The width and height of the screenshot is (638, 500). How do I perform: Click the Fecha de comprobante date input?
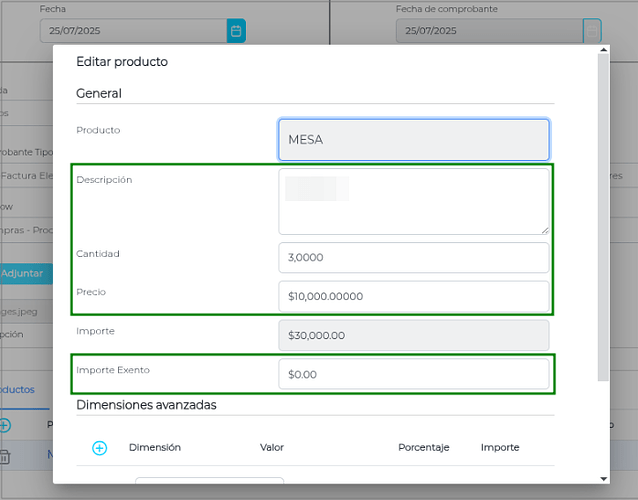tap(489, 31)
